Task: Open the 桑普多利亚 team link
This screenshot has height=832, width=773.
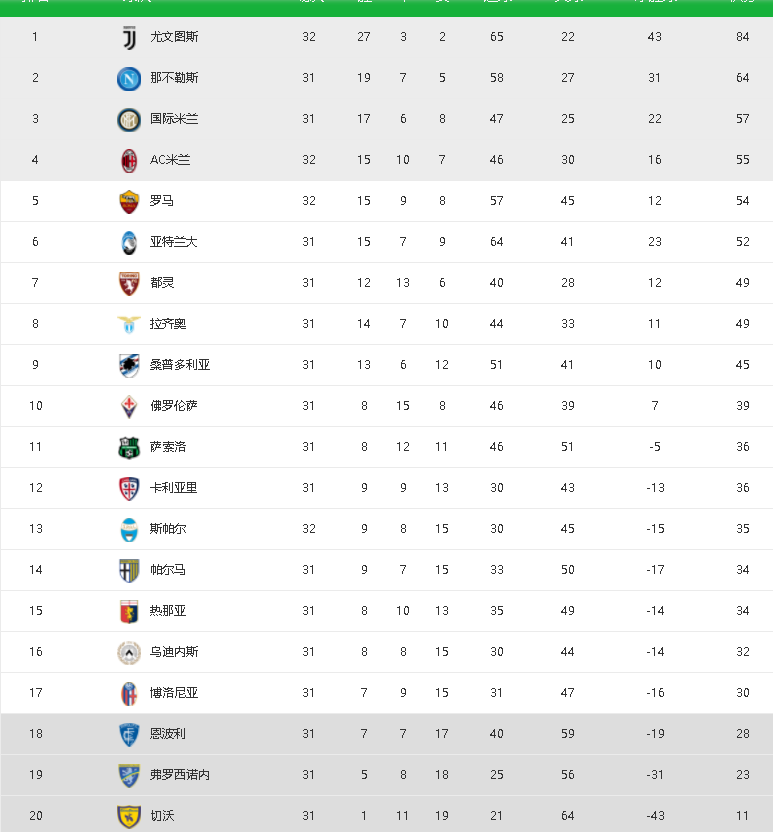Action: [x=180, y=365]
